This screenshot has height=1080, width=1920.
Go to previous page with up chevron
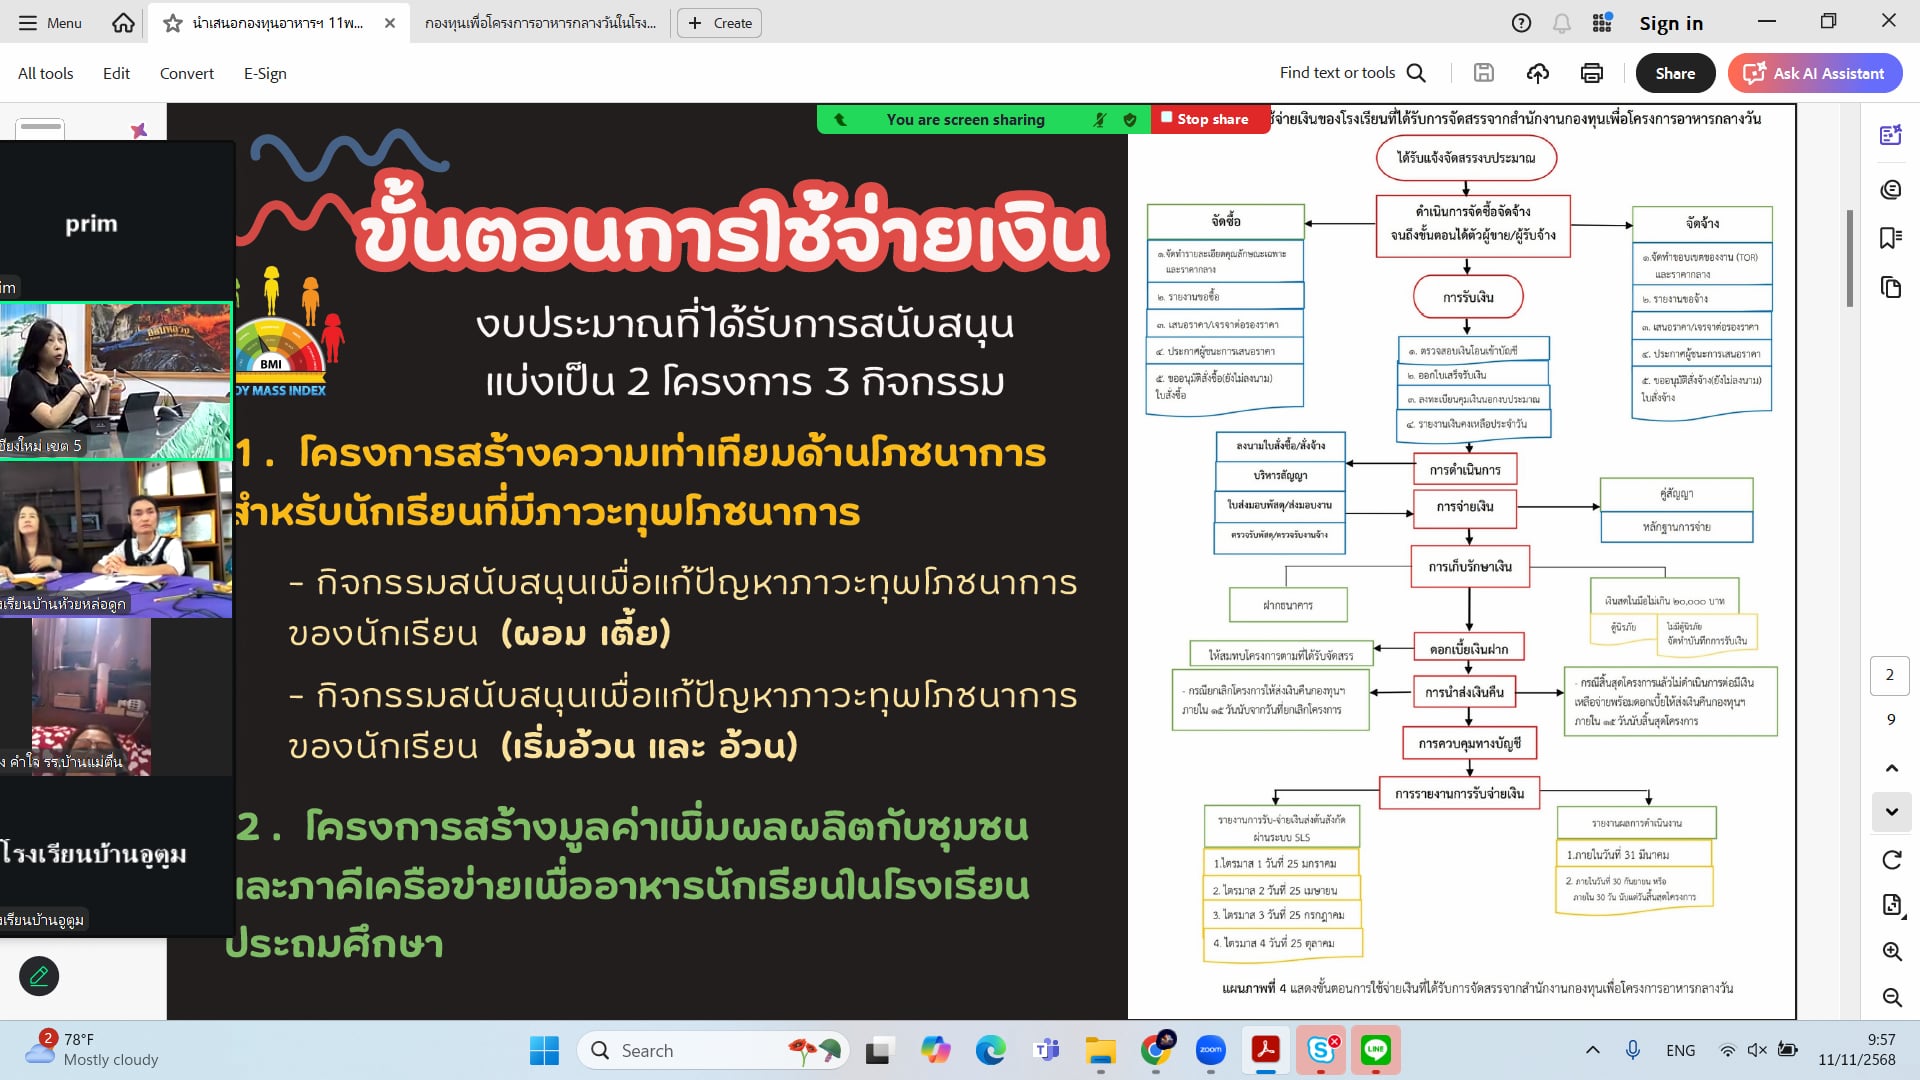(x=1891, y=768)
